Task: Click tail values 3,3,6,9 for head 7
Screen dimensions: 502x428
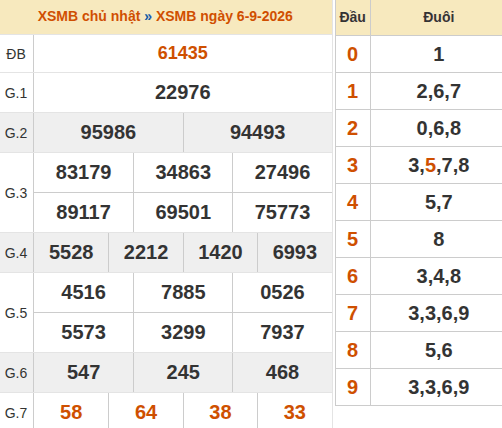Action: (439, 314)
